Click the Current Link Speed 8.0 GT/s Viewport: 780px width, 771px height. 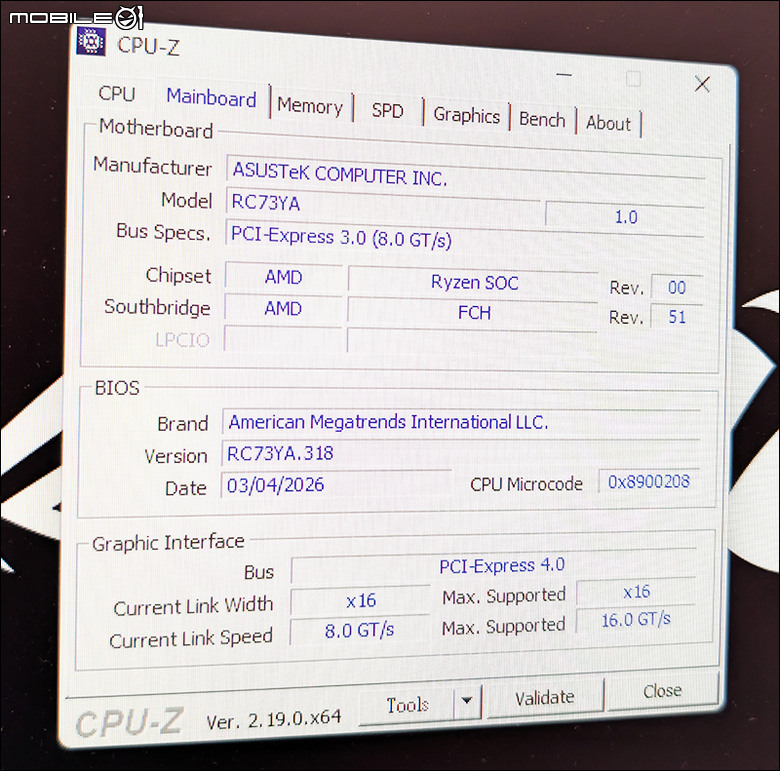359,631
